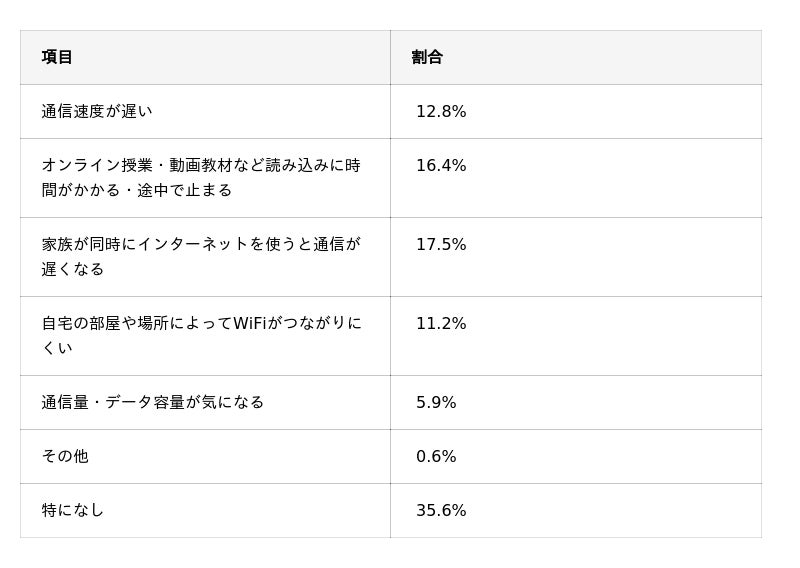Click the 16.4% percentage cell

pos(441,165)
